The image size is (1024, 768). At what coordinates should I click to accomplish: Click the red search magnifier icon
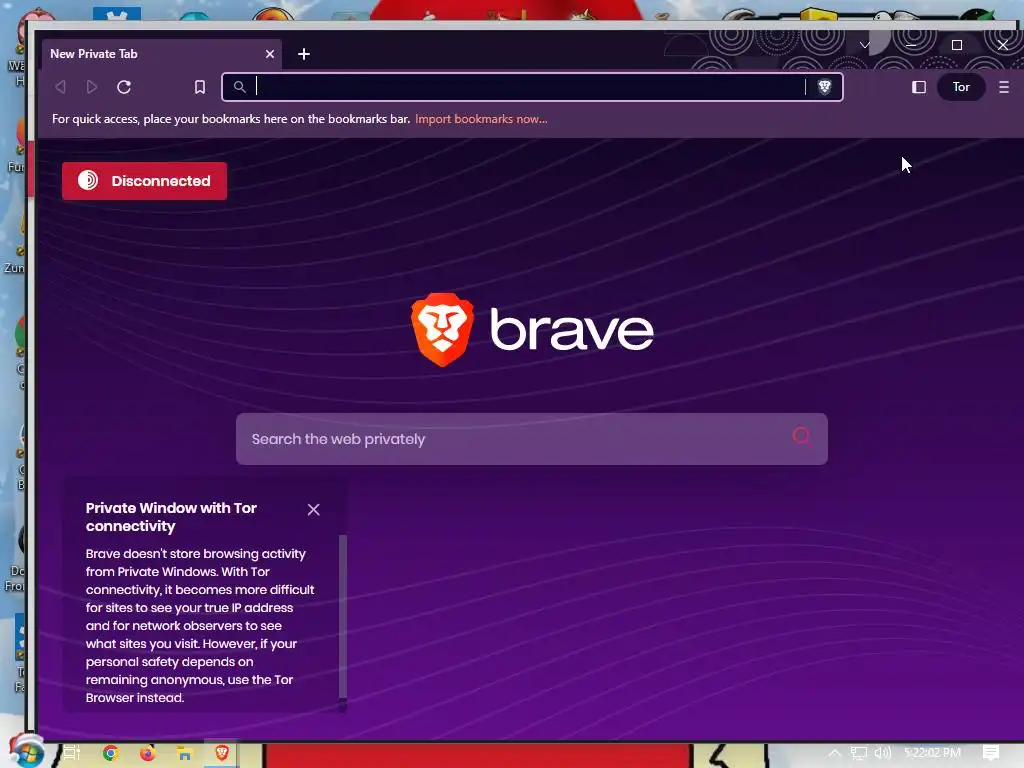802,436
